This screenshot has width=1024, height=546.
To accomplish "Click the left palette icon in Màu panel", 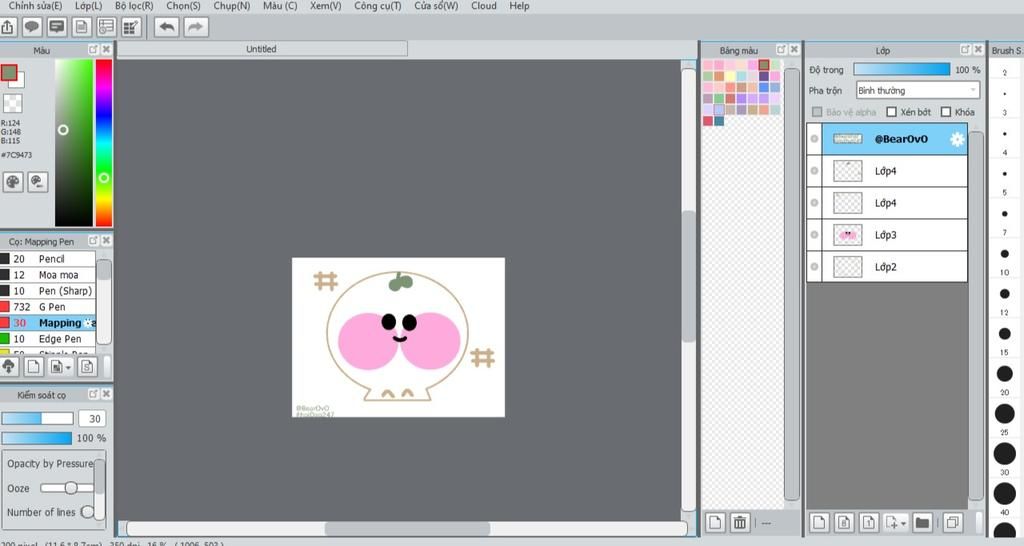I will (13, 182).
